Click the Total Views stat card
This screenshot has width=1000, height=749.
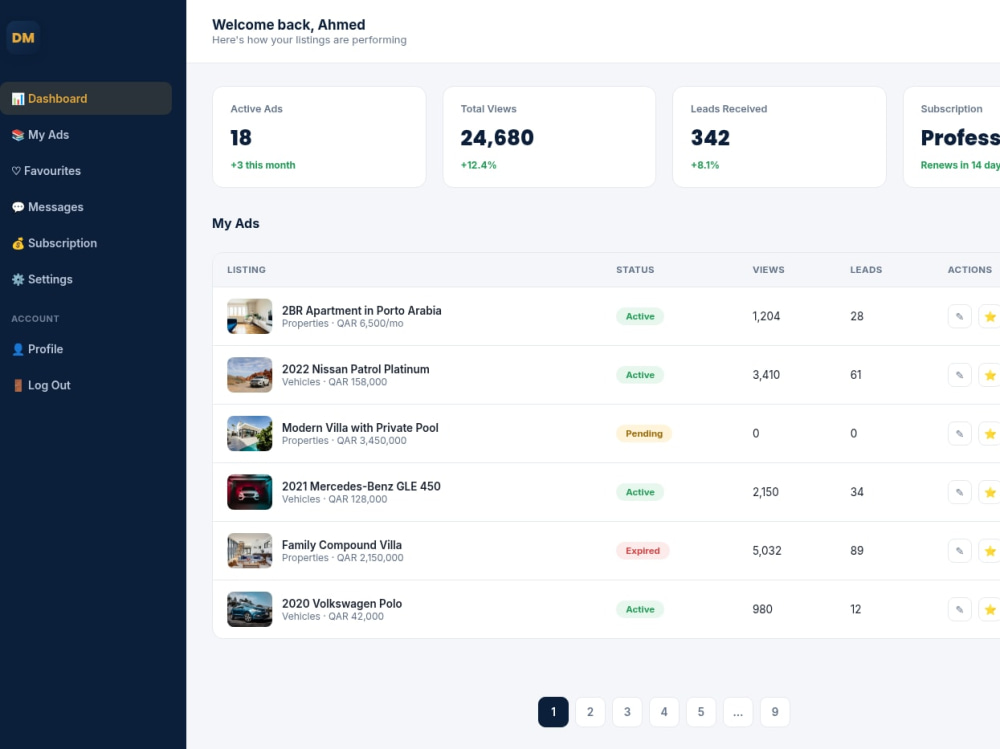(549, 137)
